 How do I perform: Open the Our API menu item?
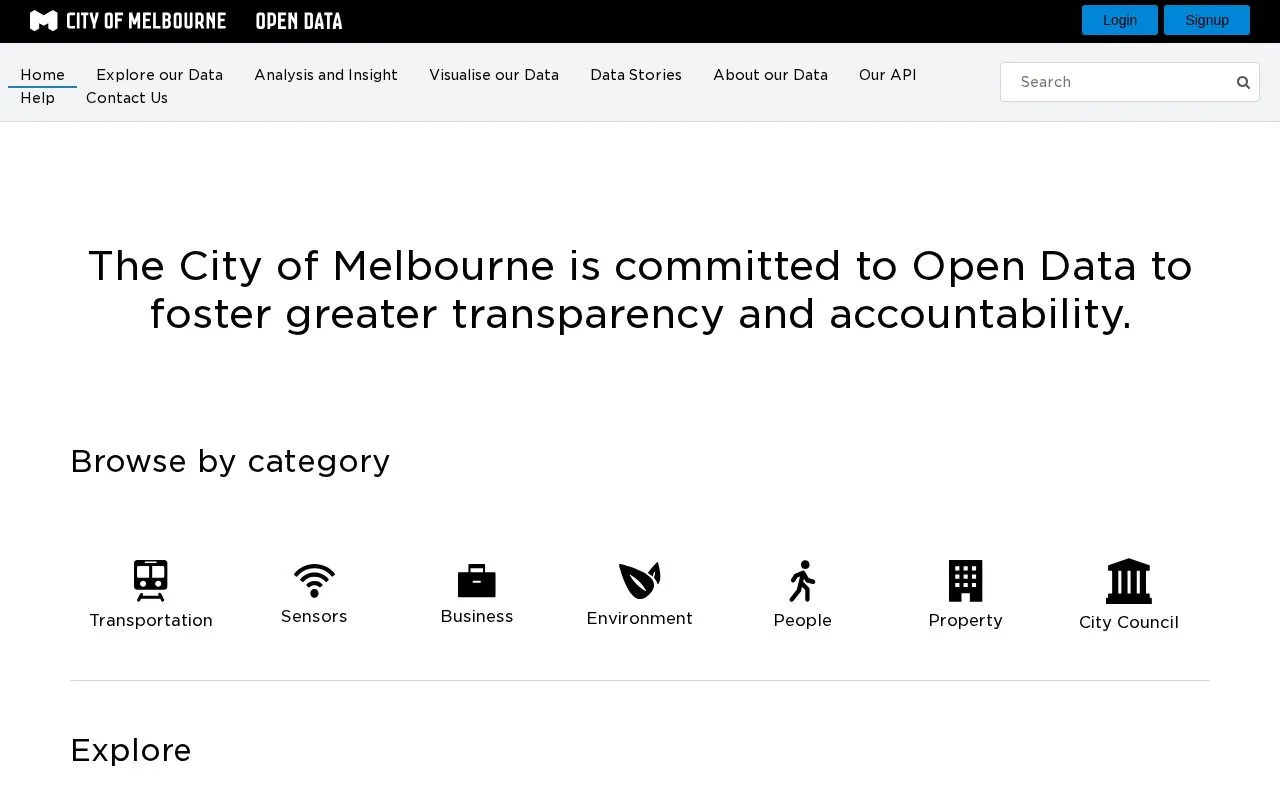[x=887, y=75]
